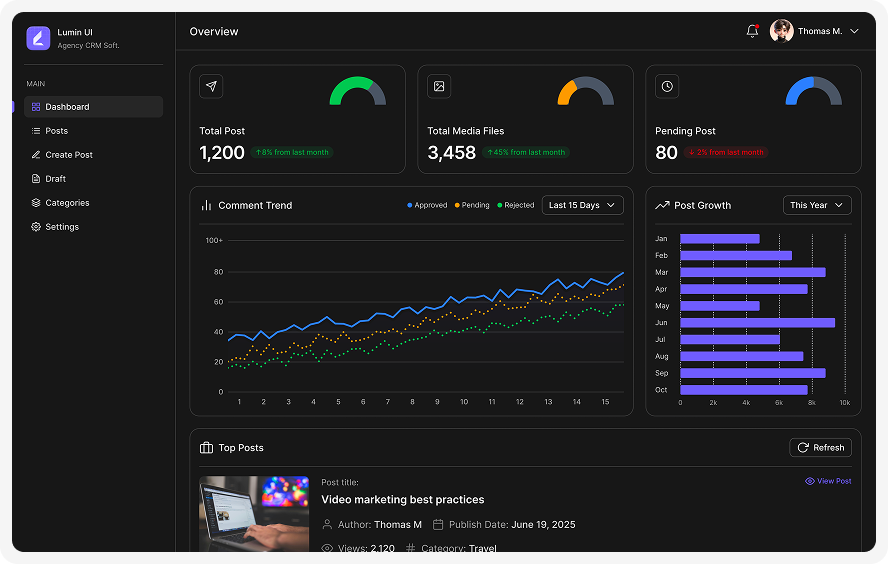This screenshot has height=564, width=888.
Task: Click the laptop thumbnail of the top post
Action: click(x=254, y=513)
